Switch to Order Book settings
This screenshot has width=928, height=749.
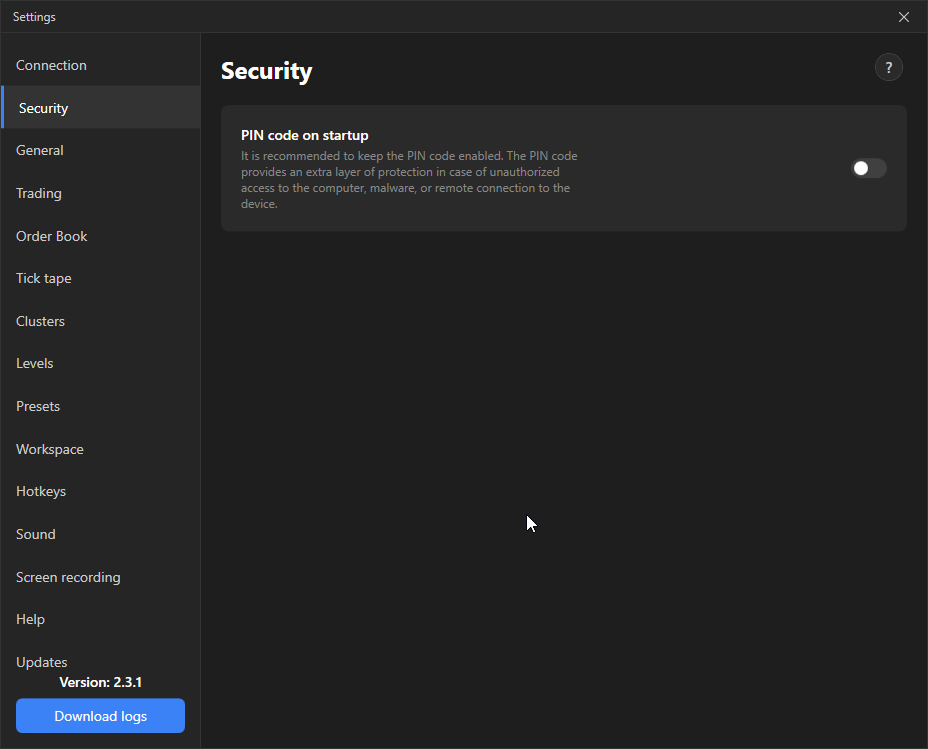pos(101,236)
